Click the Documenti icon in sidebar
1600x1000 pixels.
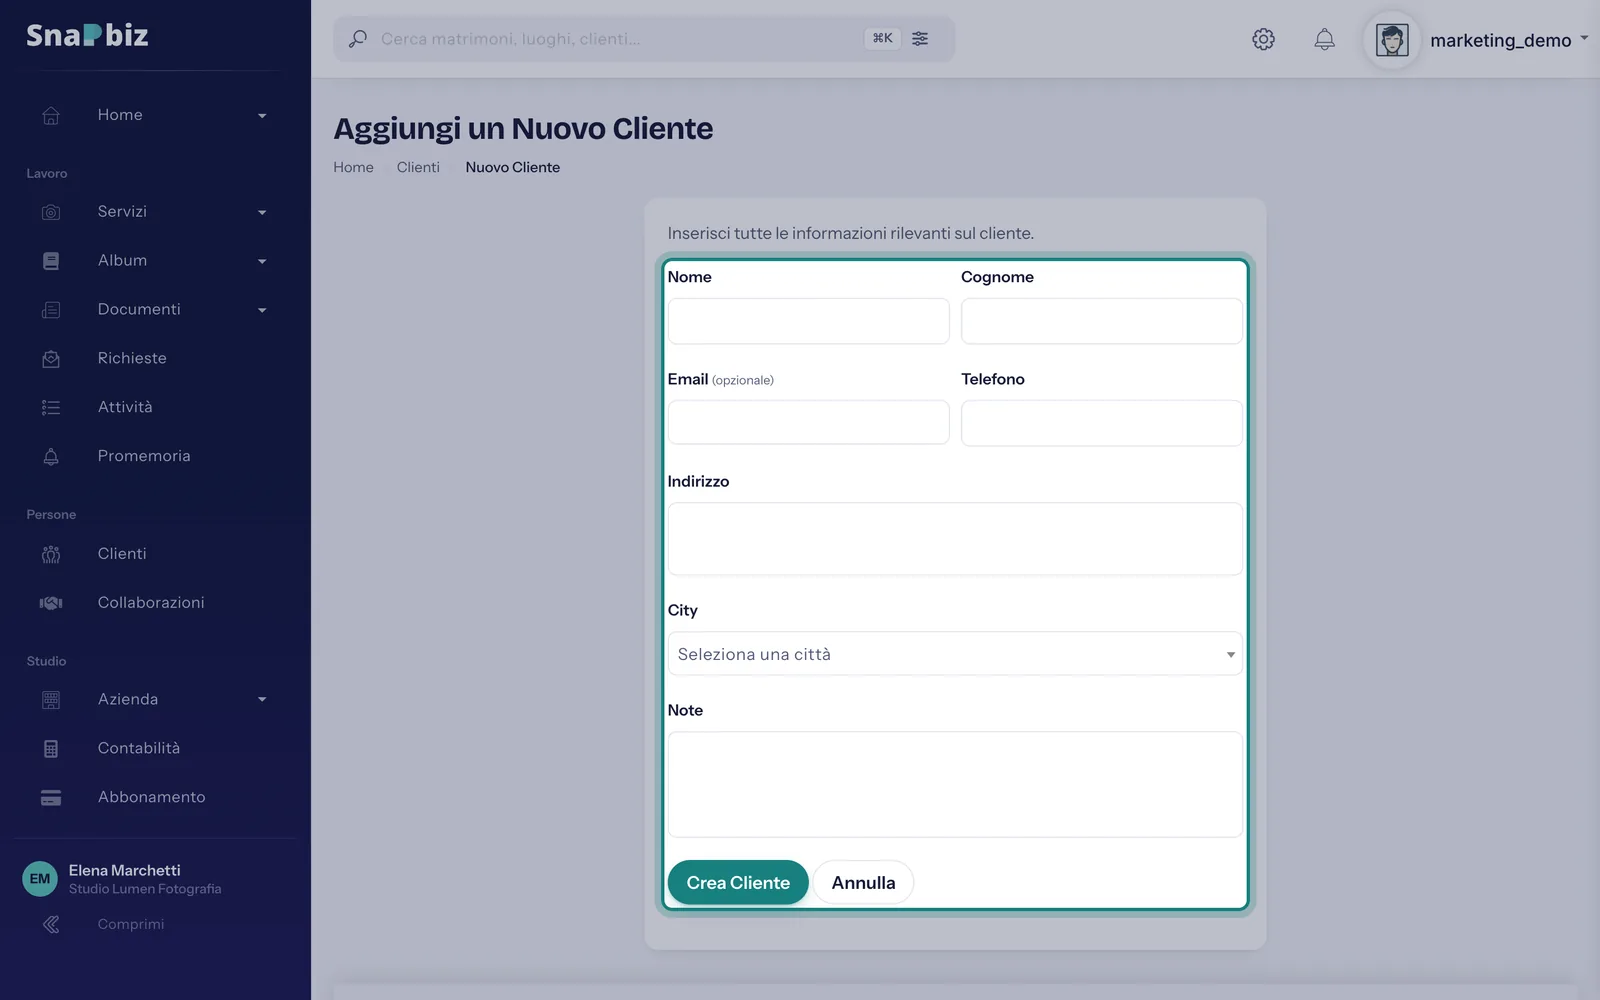click(51, 310)
